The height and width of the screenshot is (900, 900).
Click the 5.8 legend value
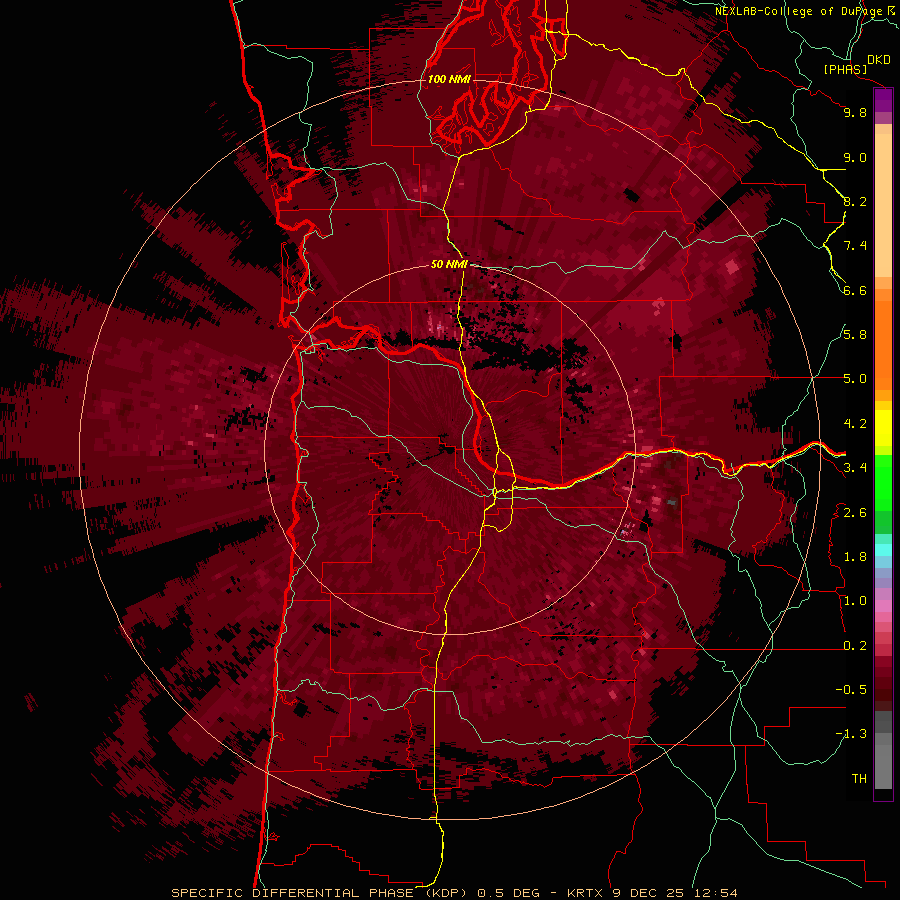pyautogui.click(x=855, y=335)
